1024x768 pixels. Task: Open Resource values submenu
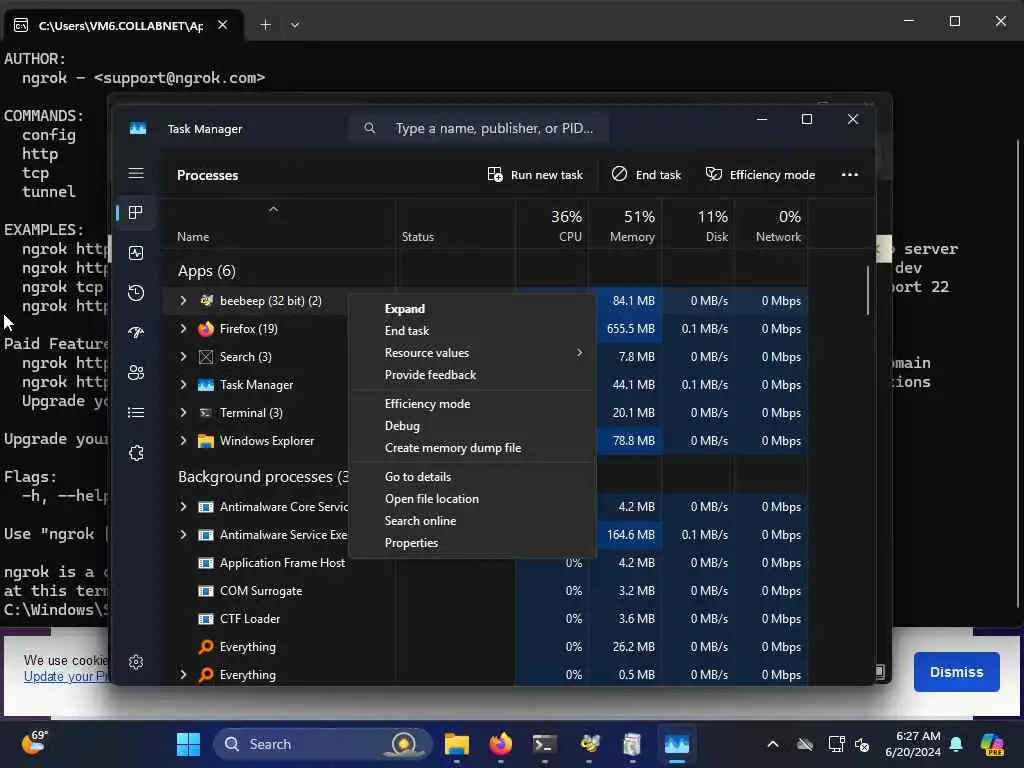[473, 353]
